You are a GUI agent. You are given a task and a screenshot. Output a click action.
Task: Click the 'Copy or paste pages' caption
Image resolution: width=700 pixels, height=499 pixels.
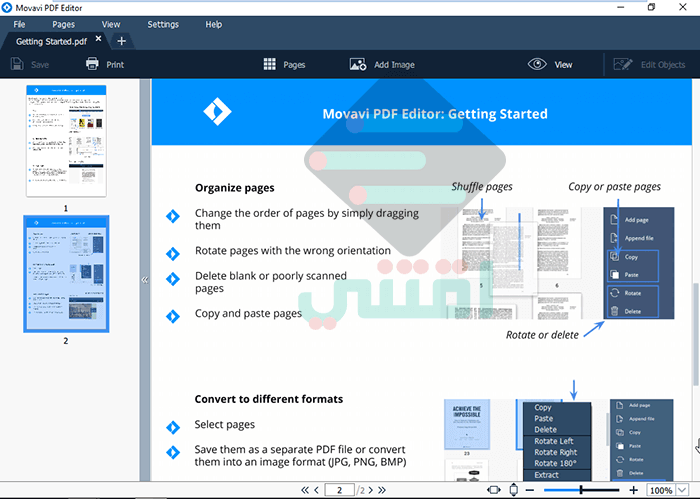tap(614, 187)
